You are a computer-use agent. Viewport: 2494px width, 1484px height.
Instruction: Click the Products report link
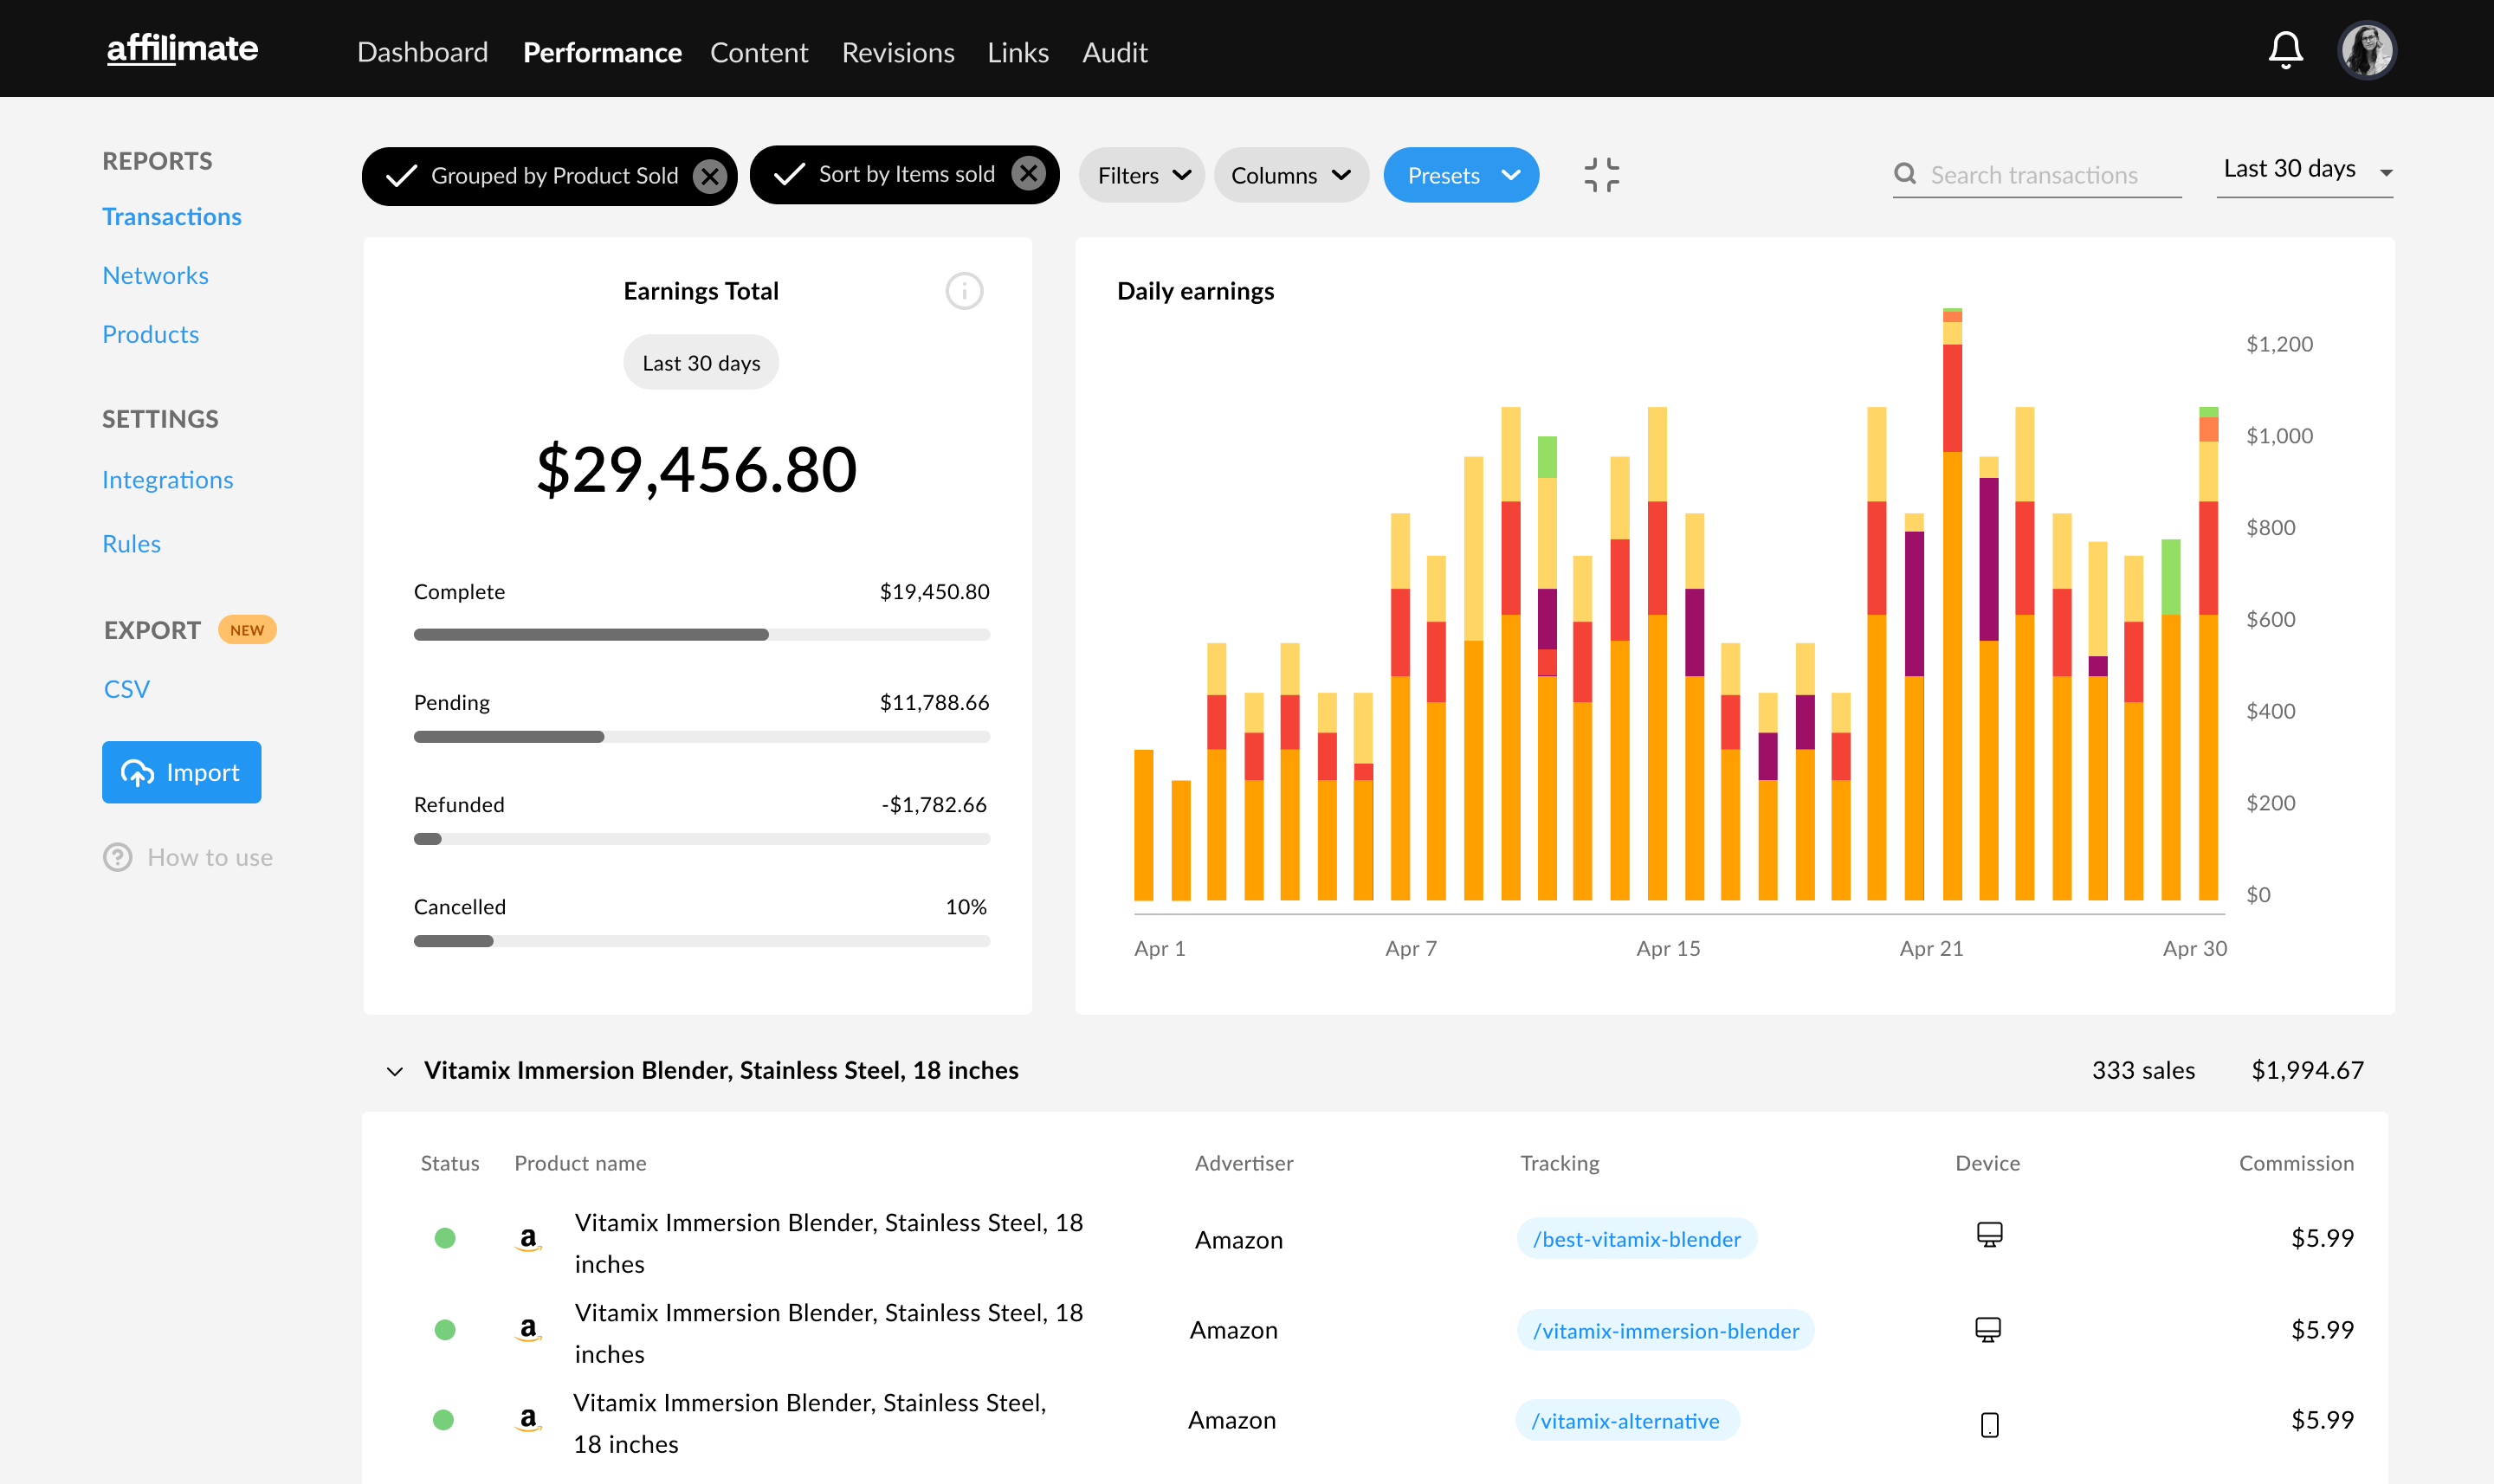pos(148,332)
